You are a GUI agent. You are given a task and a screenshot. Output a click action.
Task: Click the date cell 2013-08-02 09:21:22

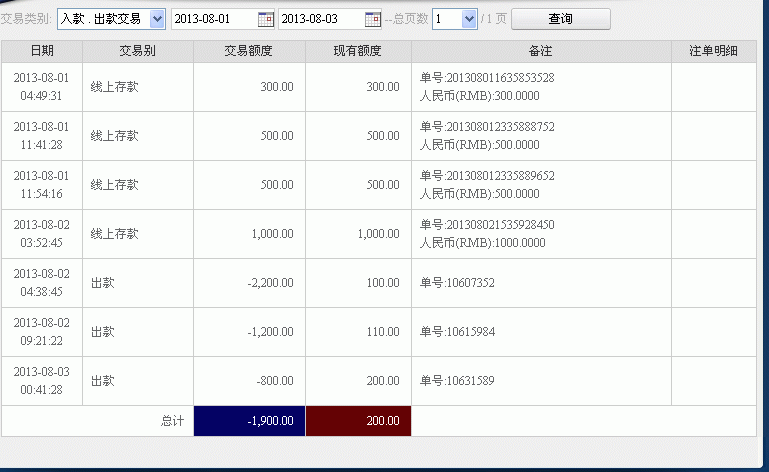(42, 332)
